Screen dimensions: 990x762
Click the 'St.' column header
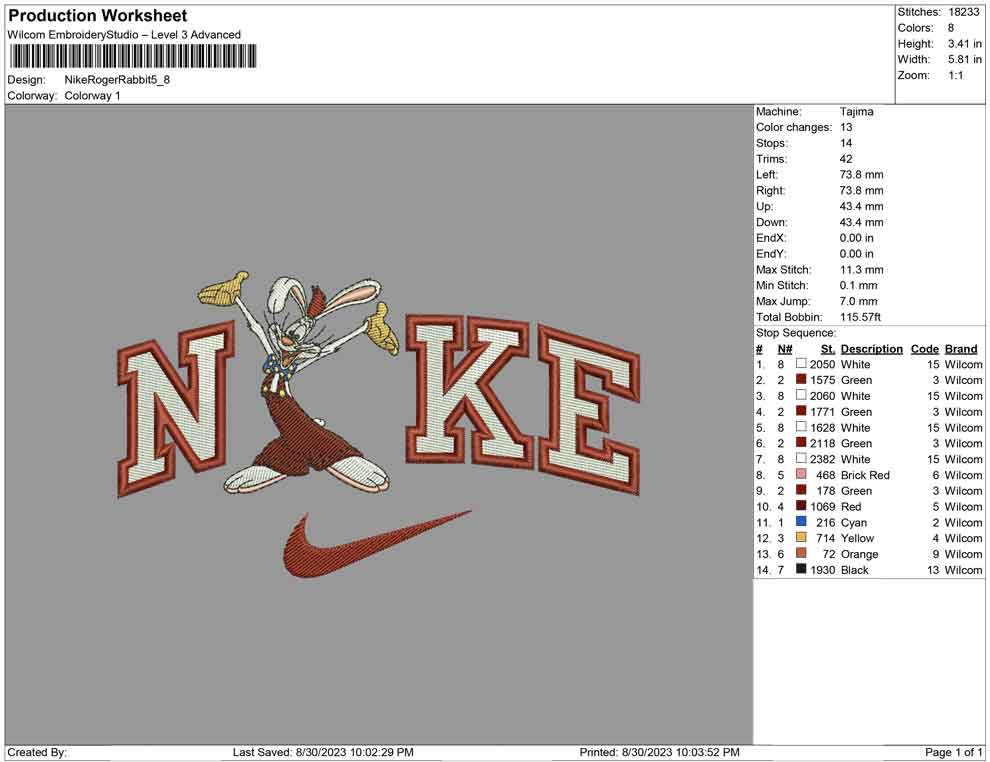(827, 348)
